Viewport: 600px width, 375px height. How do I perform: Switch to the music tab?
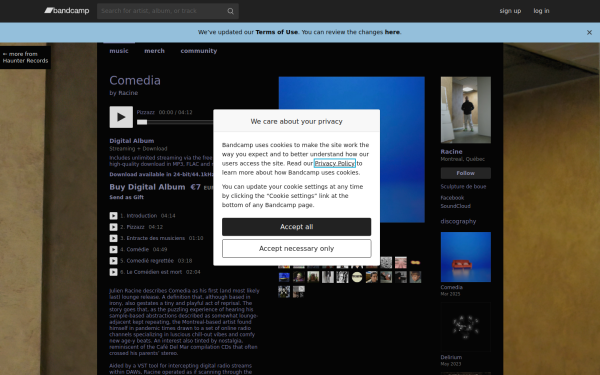point(119,51)
